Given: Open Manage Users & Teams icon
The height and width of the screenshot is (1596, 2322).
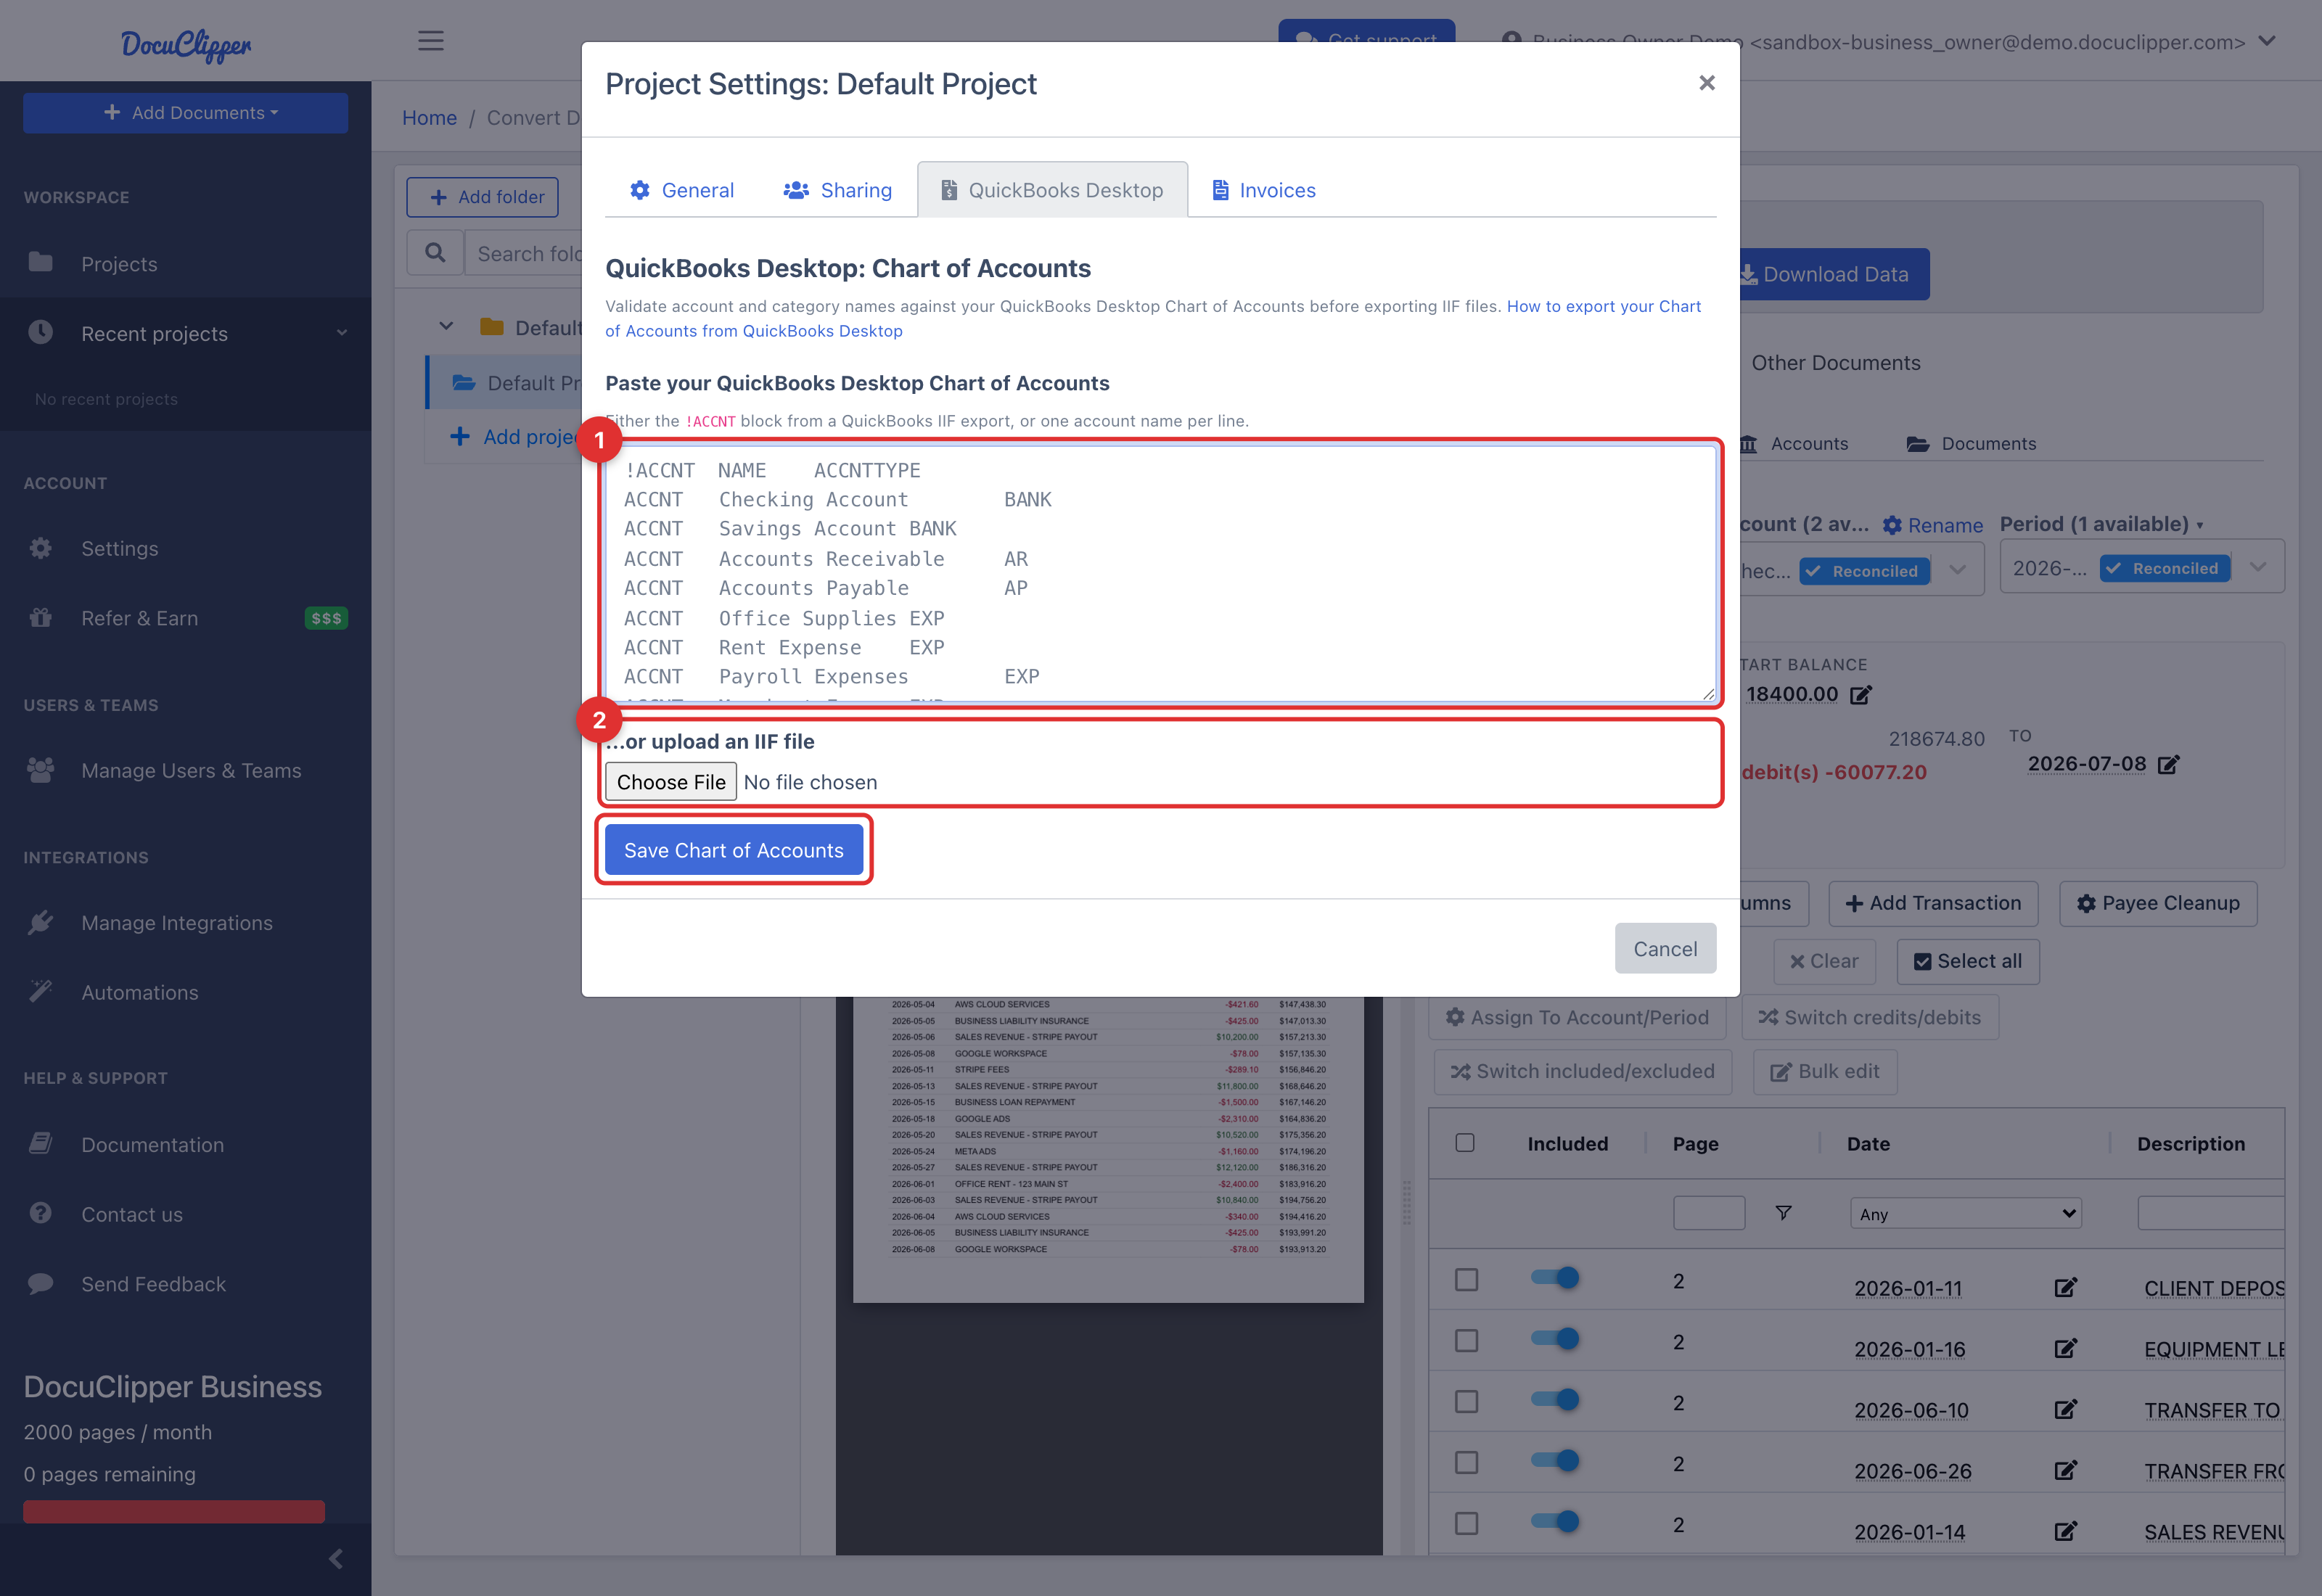Looking at the screenshot, I should click(41, 770).
